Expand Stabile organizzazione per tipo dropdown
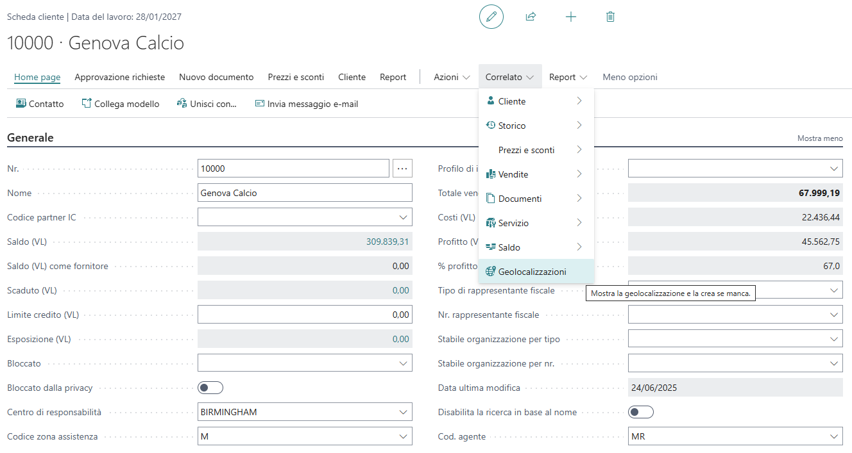 click(x=834, y=339)
